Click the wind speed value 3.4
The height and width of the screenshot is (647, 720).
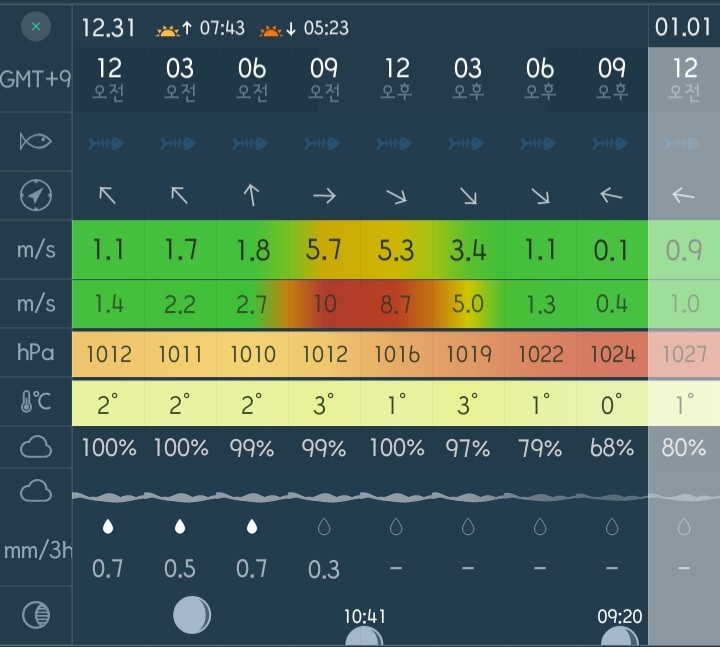[x=468, y=250]
